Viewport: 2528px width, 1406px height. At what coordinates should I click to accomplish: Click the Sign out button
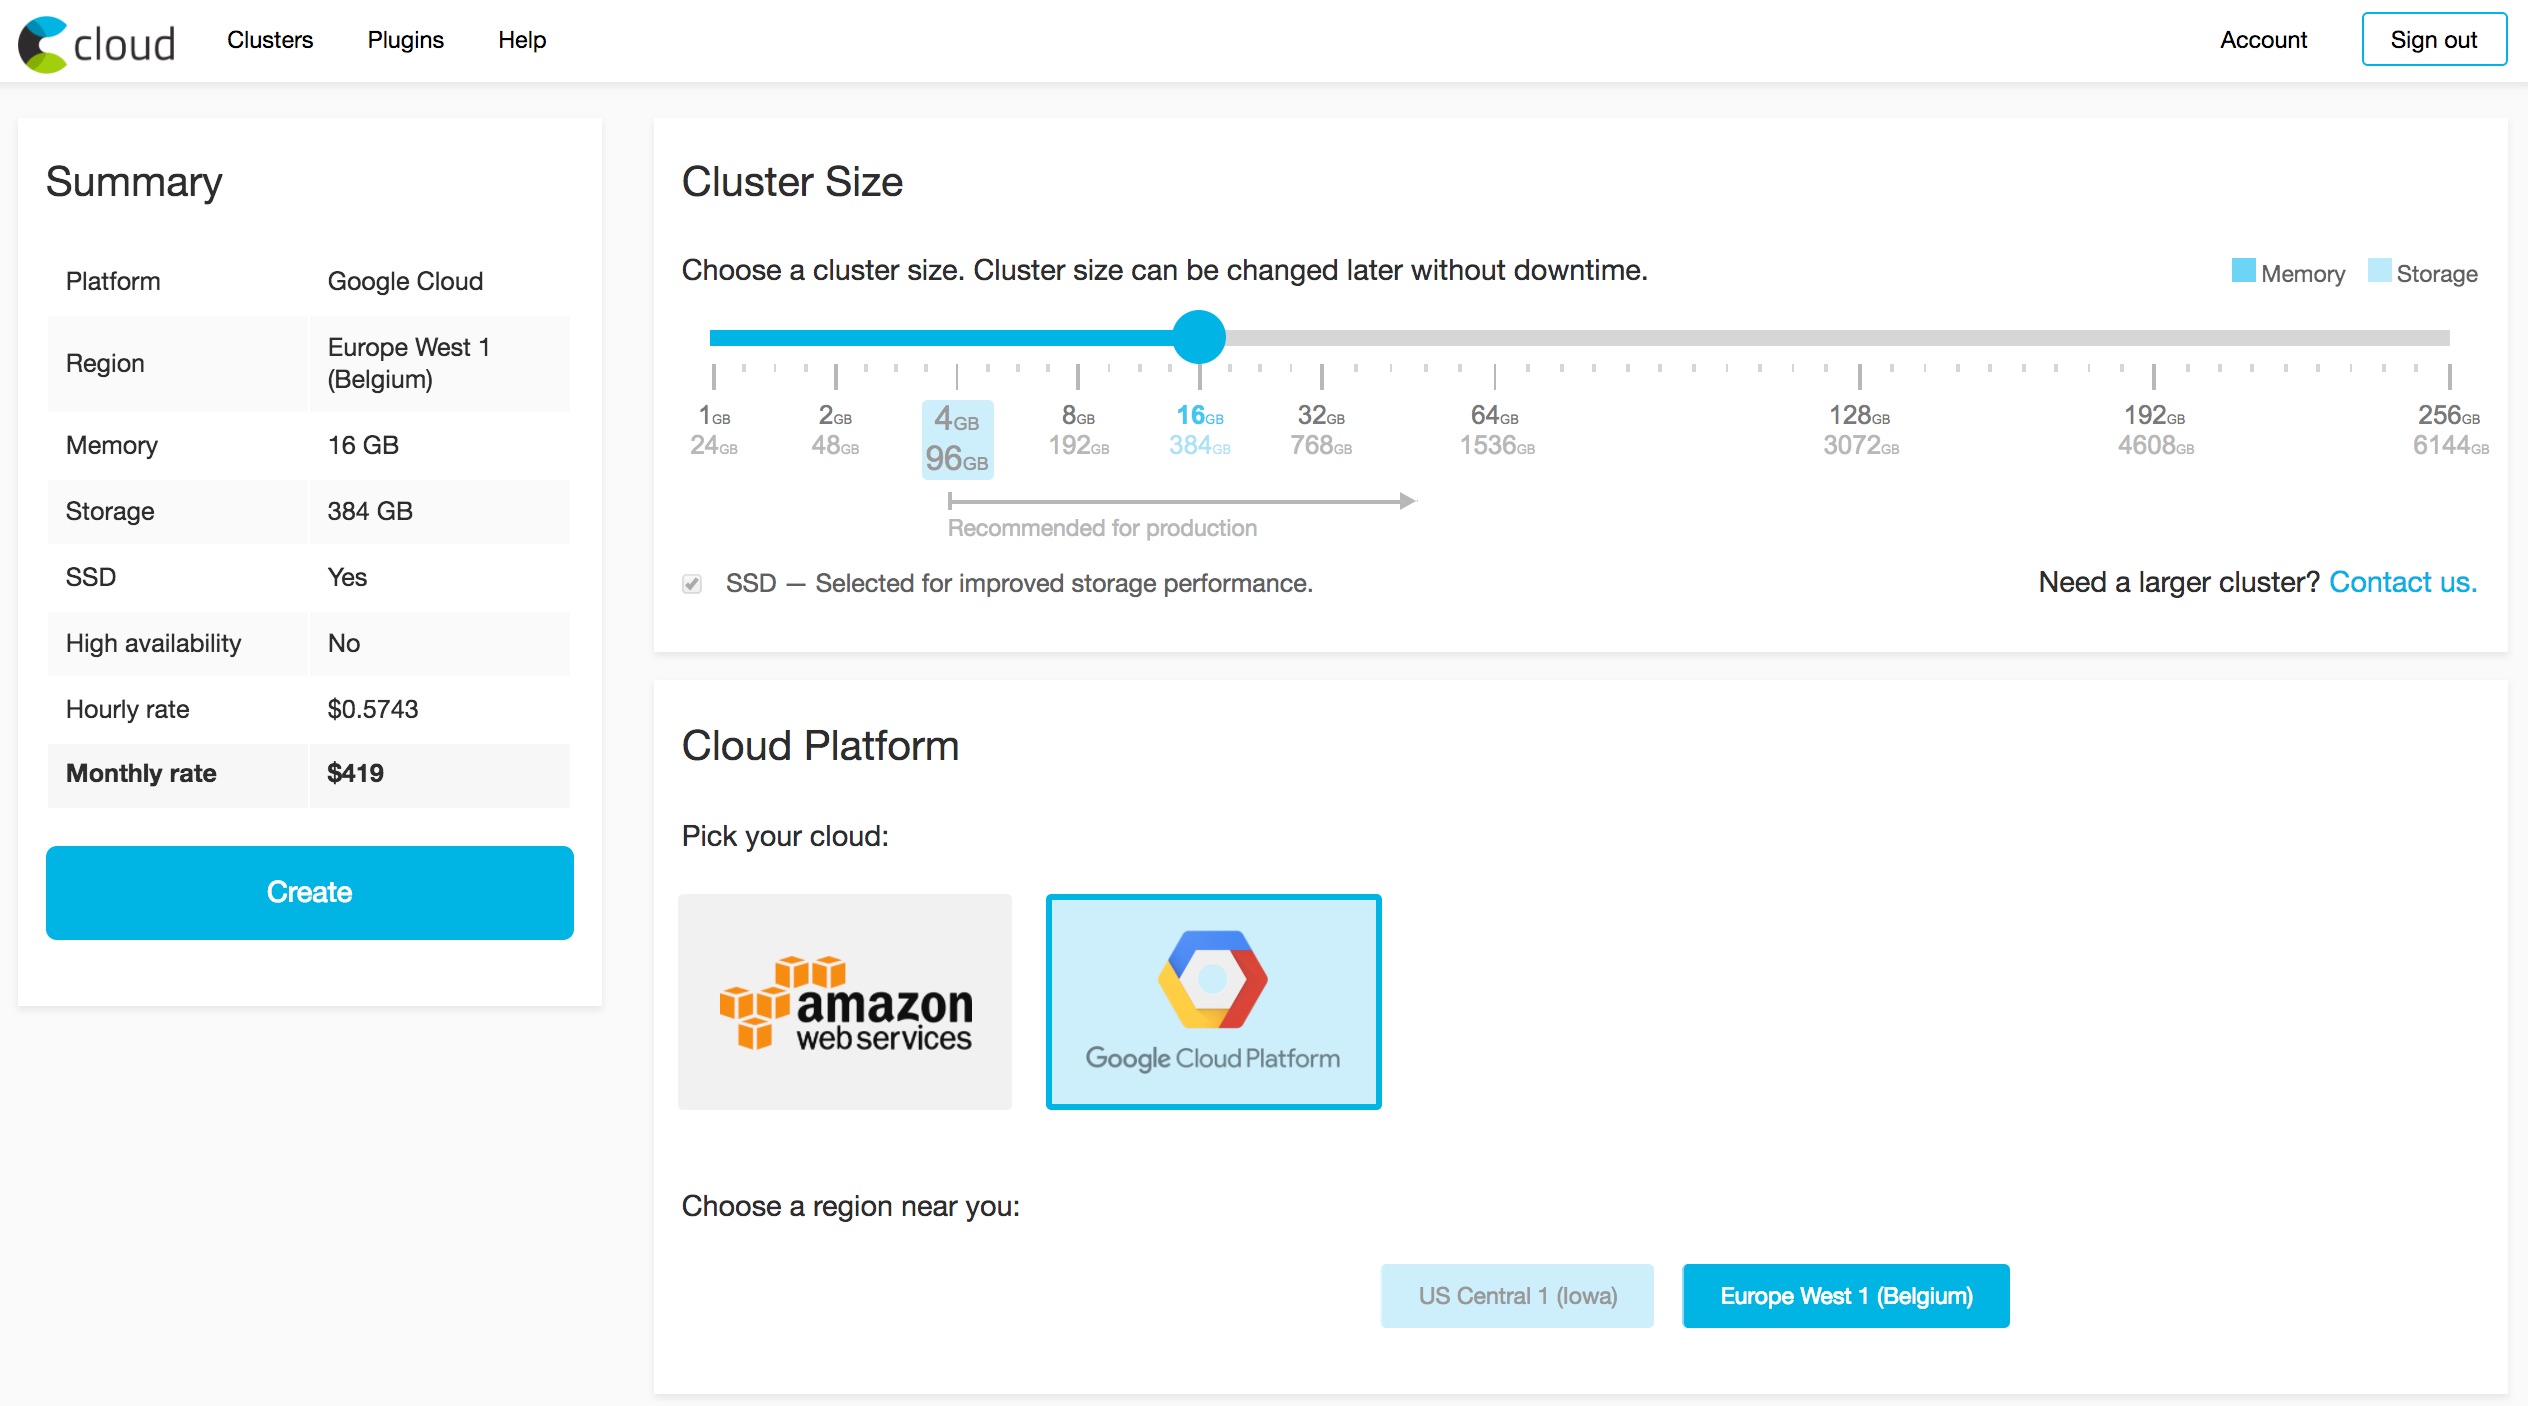[x=2434, y=40]
